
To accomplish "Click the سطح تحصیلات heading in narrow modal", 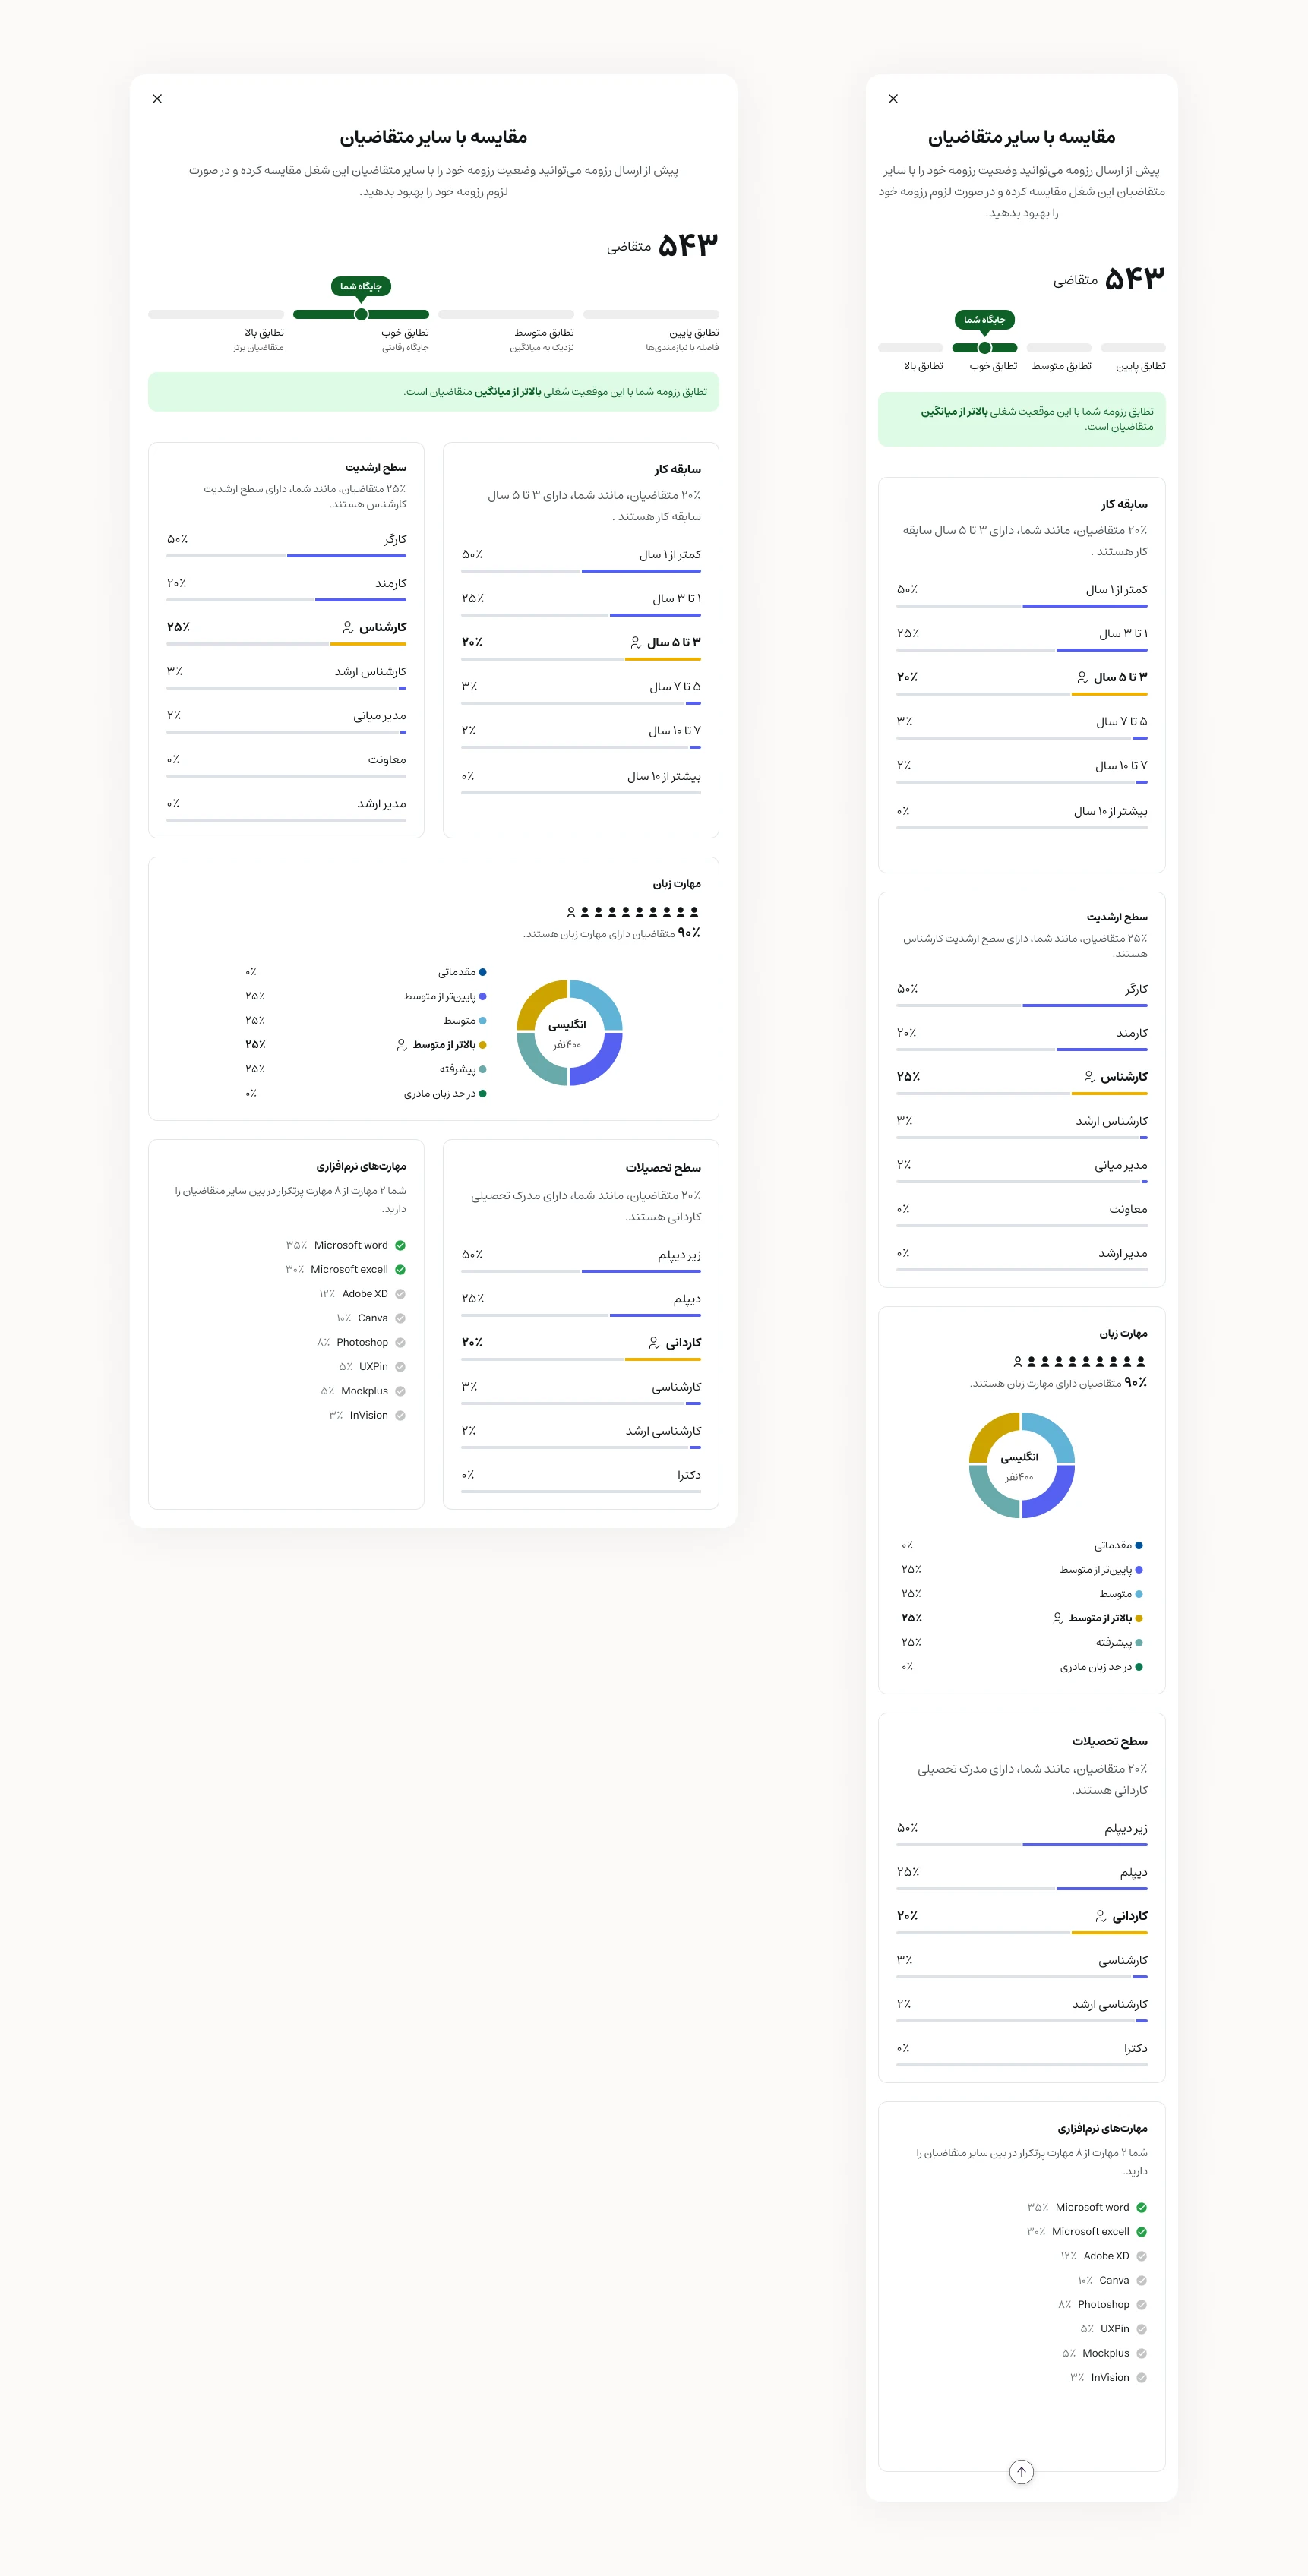I will pyautogui.click(x=1110, y=1741).
